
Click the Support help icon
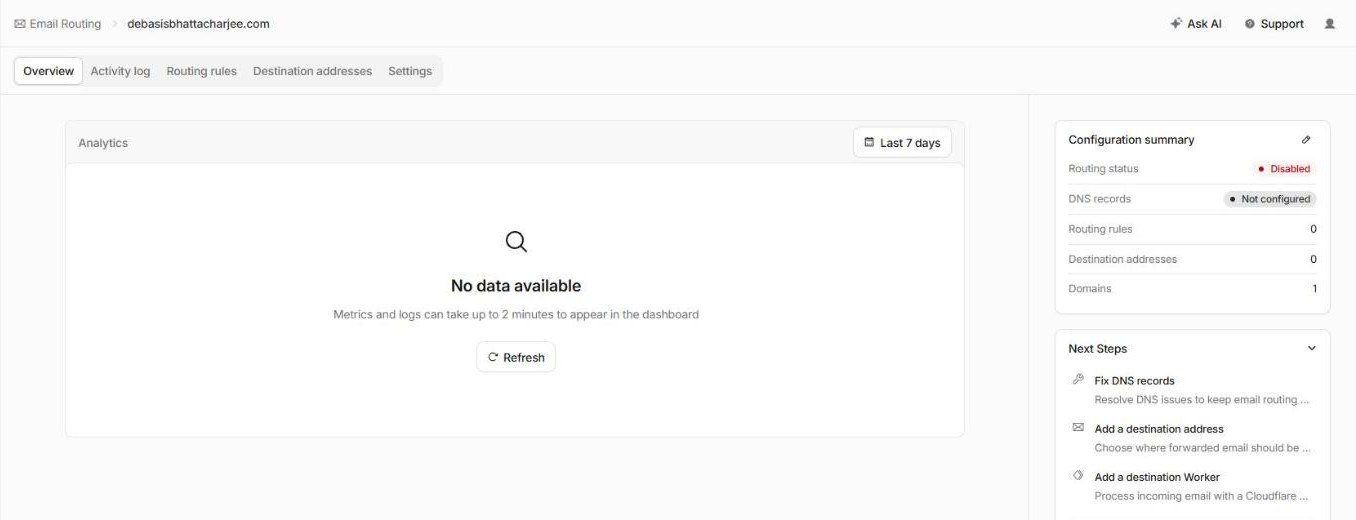pyautogui.click(x=1249, y=24)
